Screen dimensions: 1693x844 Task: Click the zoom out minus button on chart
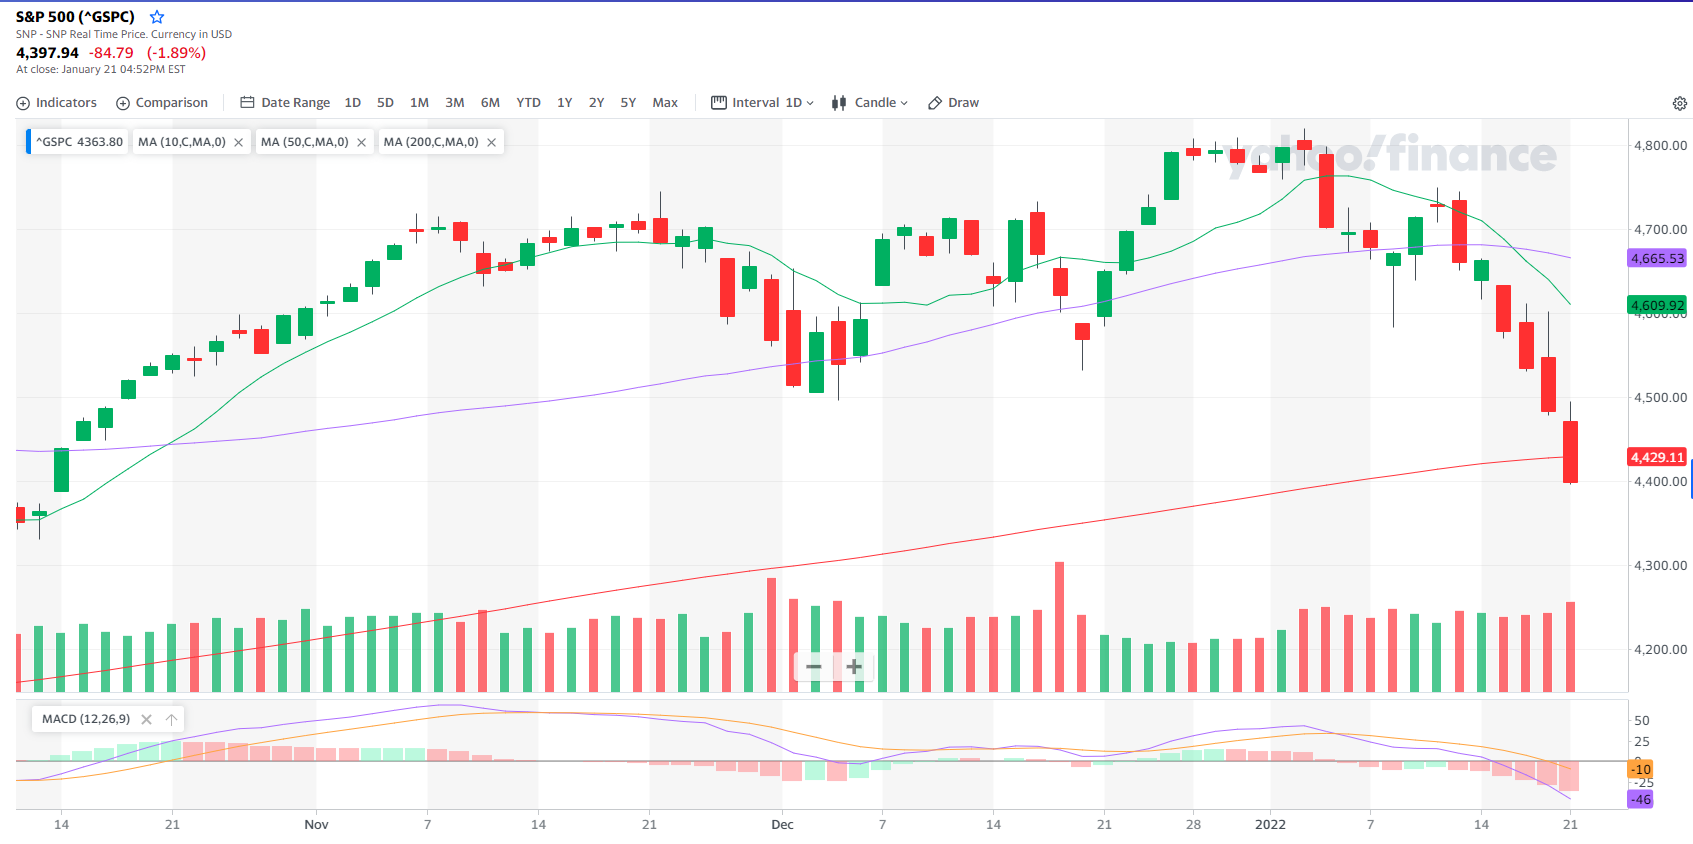(814, 666)
